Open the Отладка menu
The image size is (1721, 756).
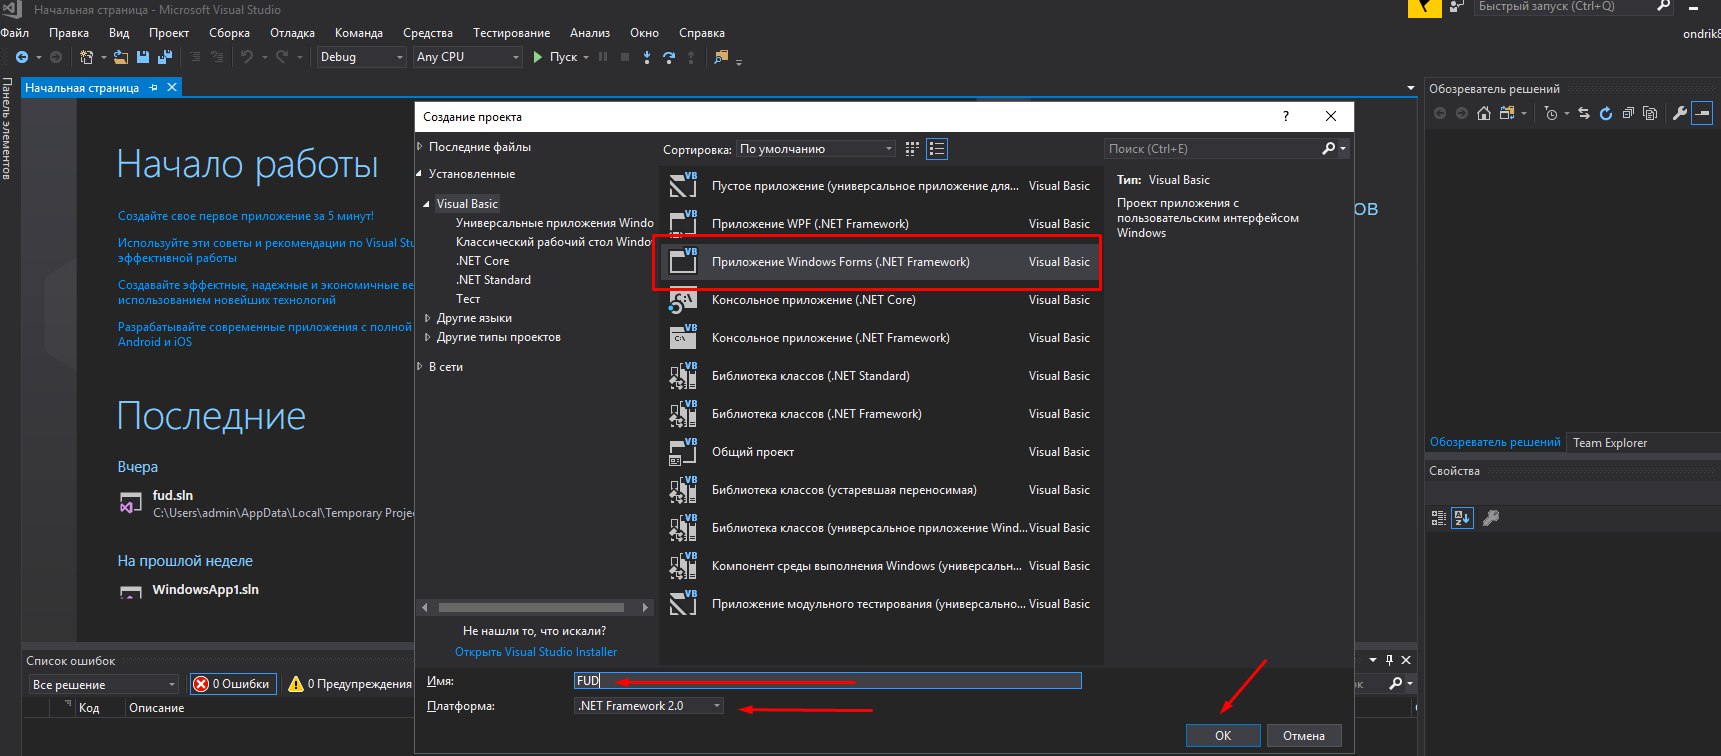click(292, 33)
